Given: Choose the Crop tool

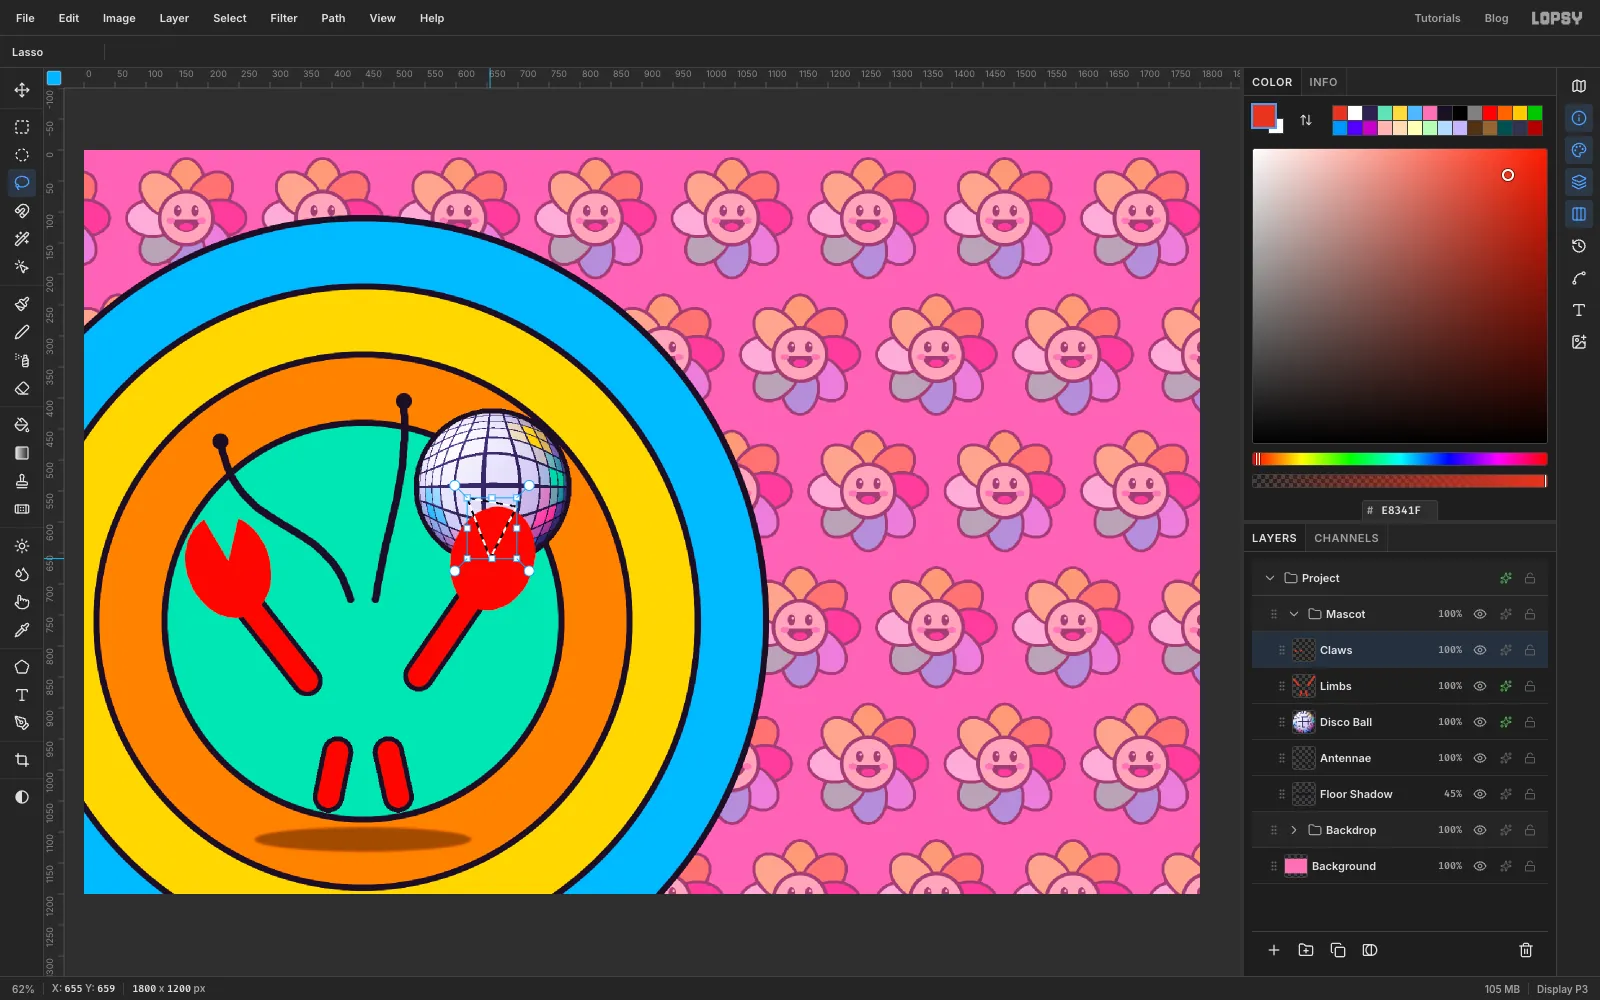Looking at the screenshot, I should (22, 760).
